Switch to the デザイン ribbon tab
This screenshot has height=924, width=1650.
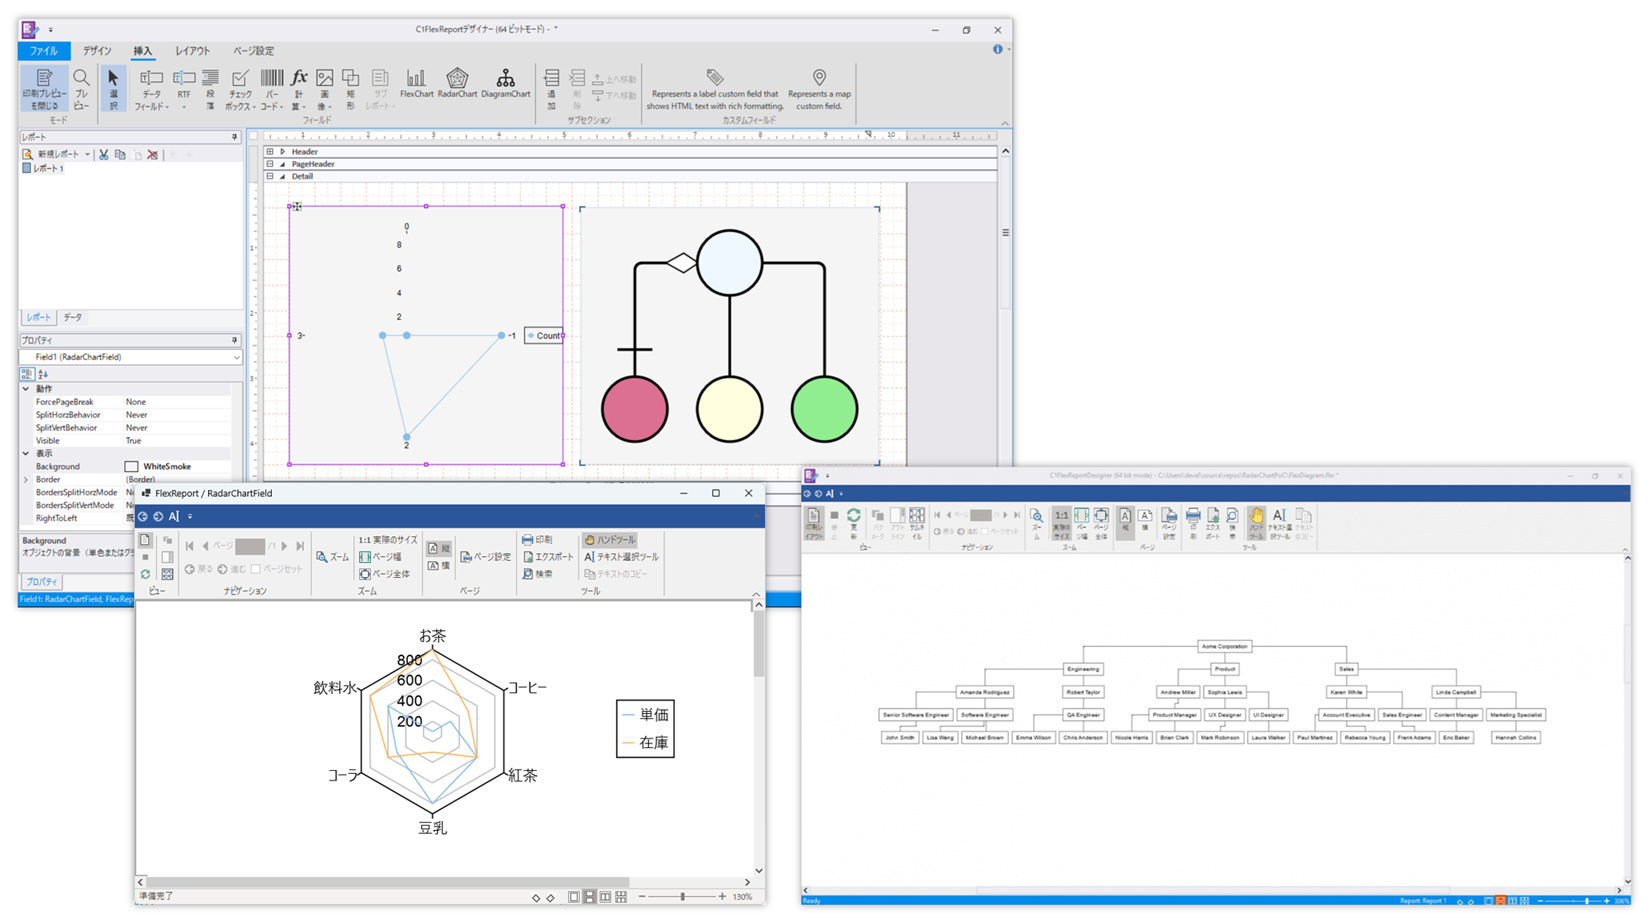point(97,51)
